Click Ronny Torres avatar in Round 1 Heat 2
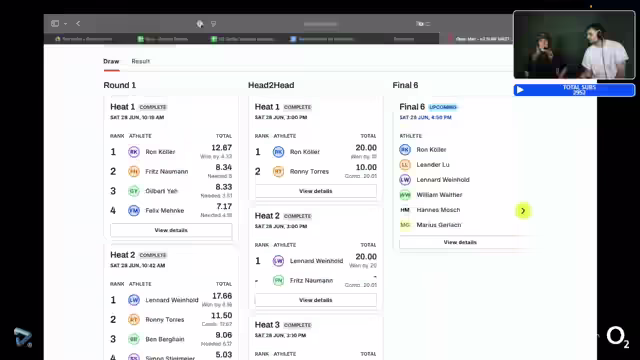The height and width of the screenshot is (360, 640). (134, 320)
